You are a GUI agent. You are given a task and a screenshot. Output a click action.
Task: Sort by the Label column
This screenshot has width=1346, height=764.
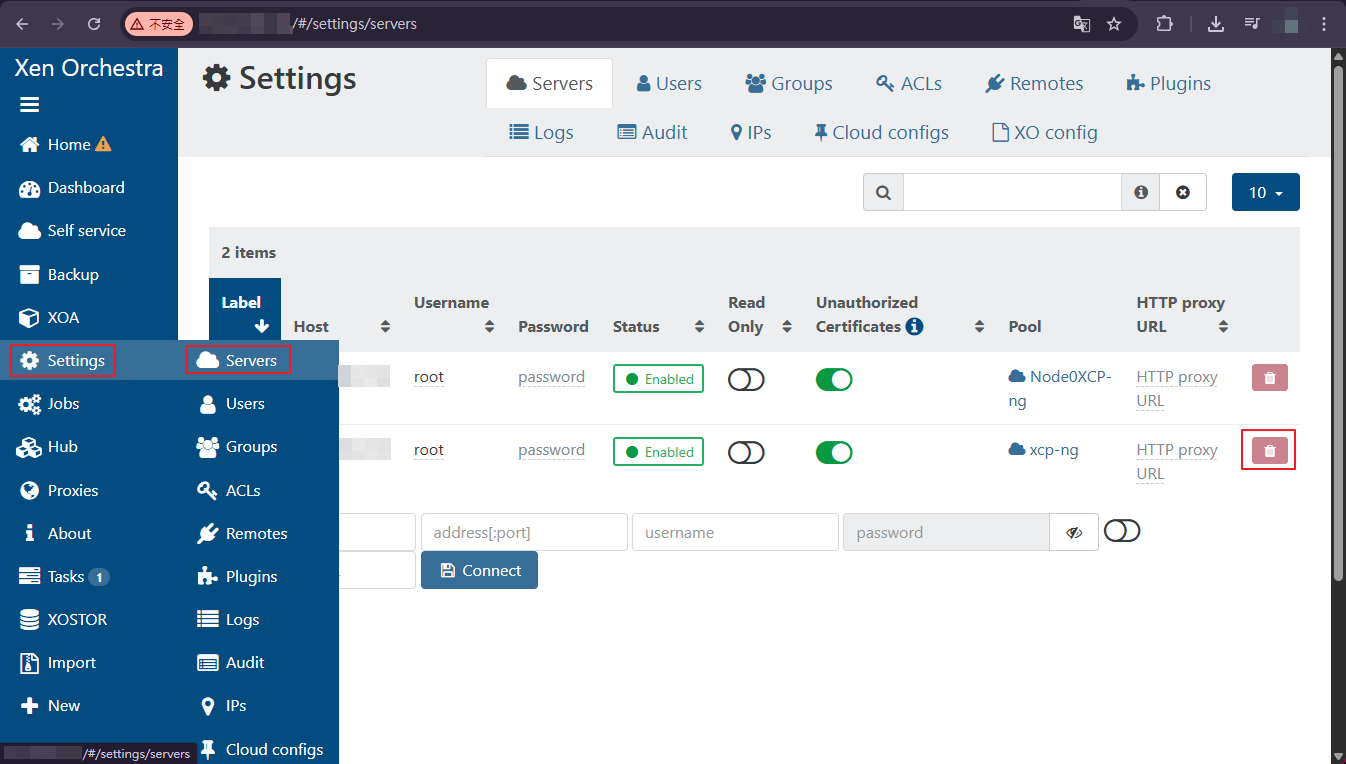245,314
